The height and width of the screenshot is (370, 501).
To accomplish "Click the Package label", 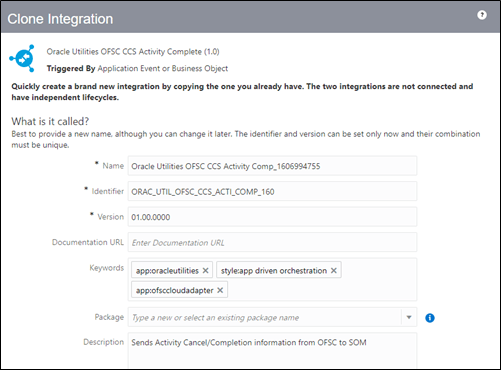I will (109, 317).
